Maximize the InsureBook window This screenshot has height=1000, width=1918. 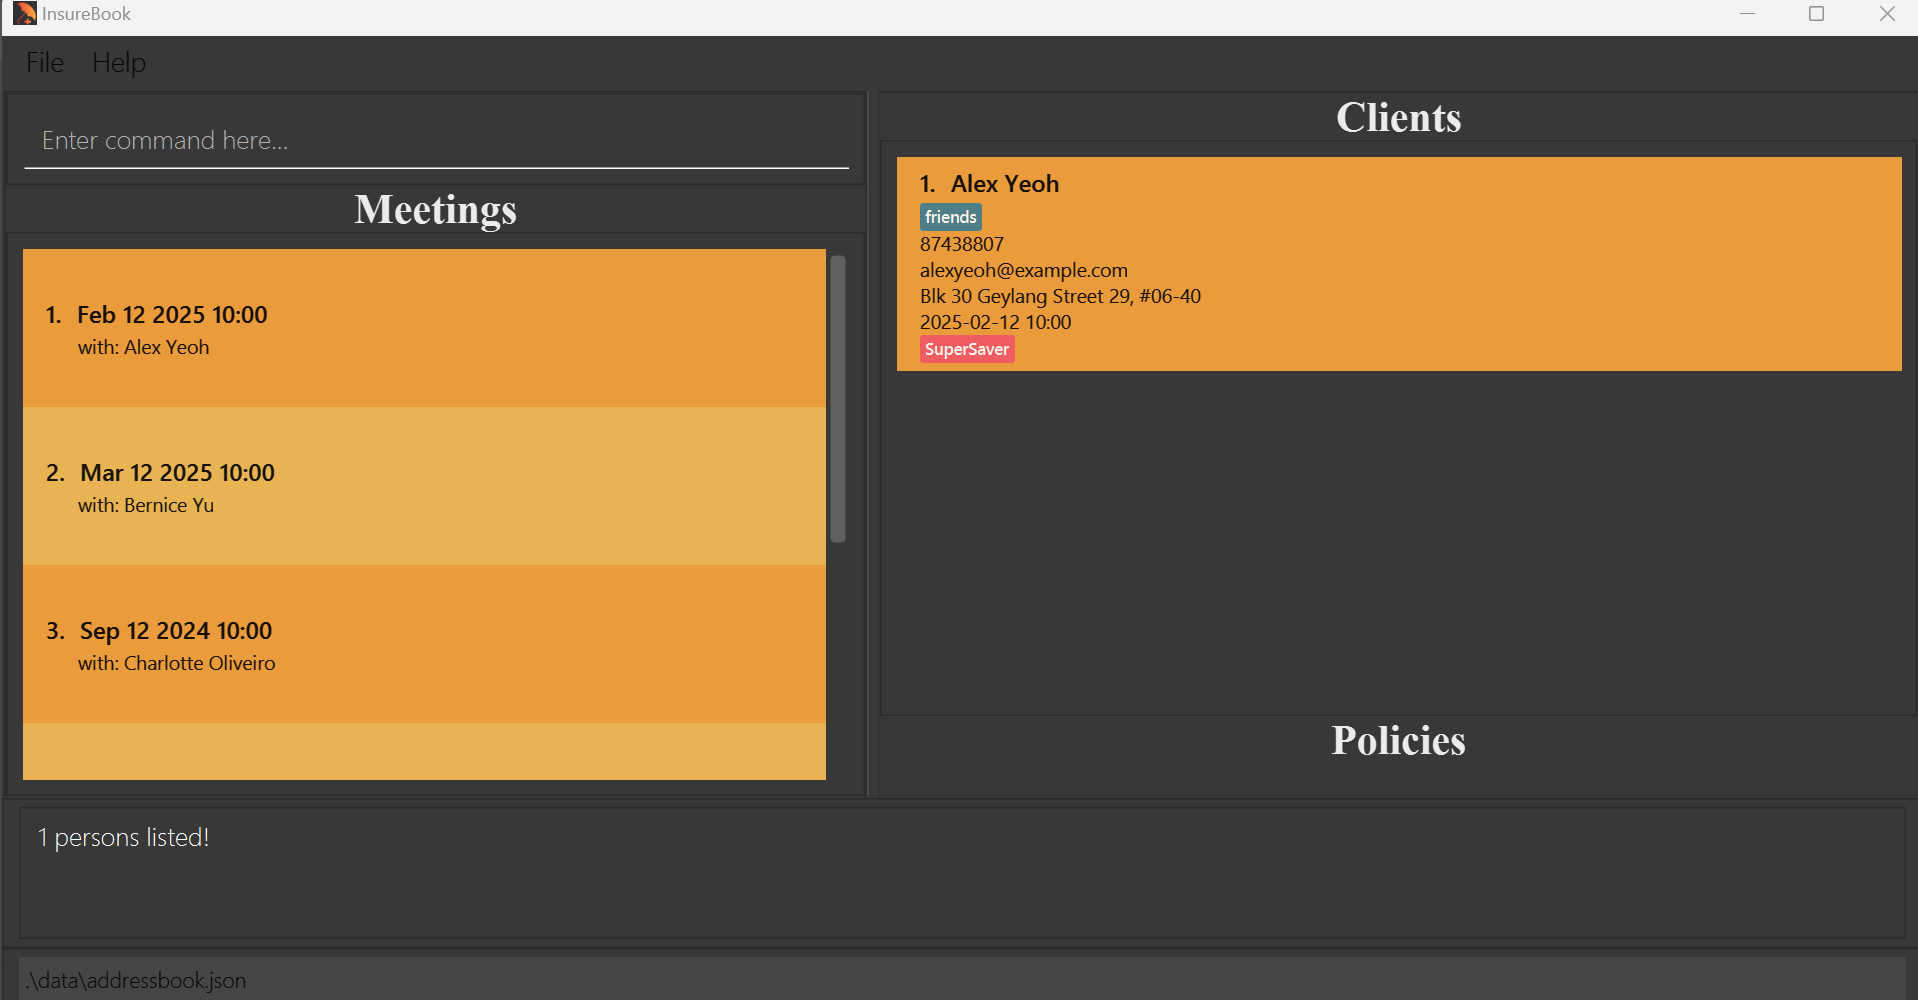coord(1816,14)
